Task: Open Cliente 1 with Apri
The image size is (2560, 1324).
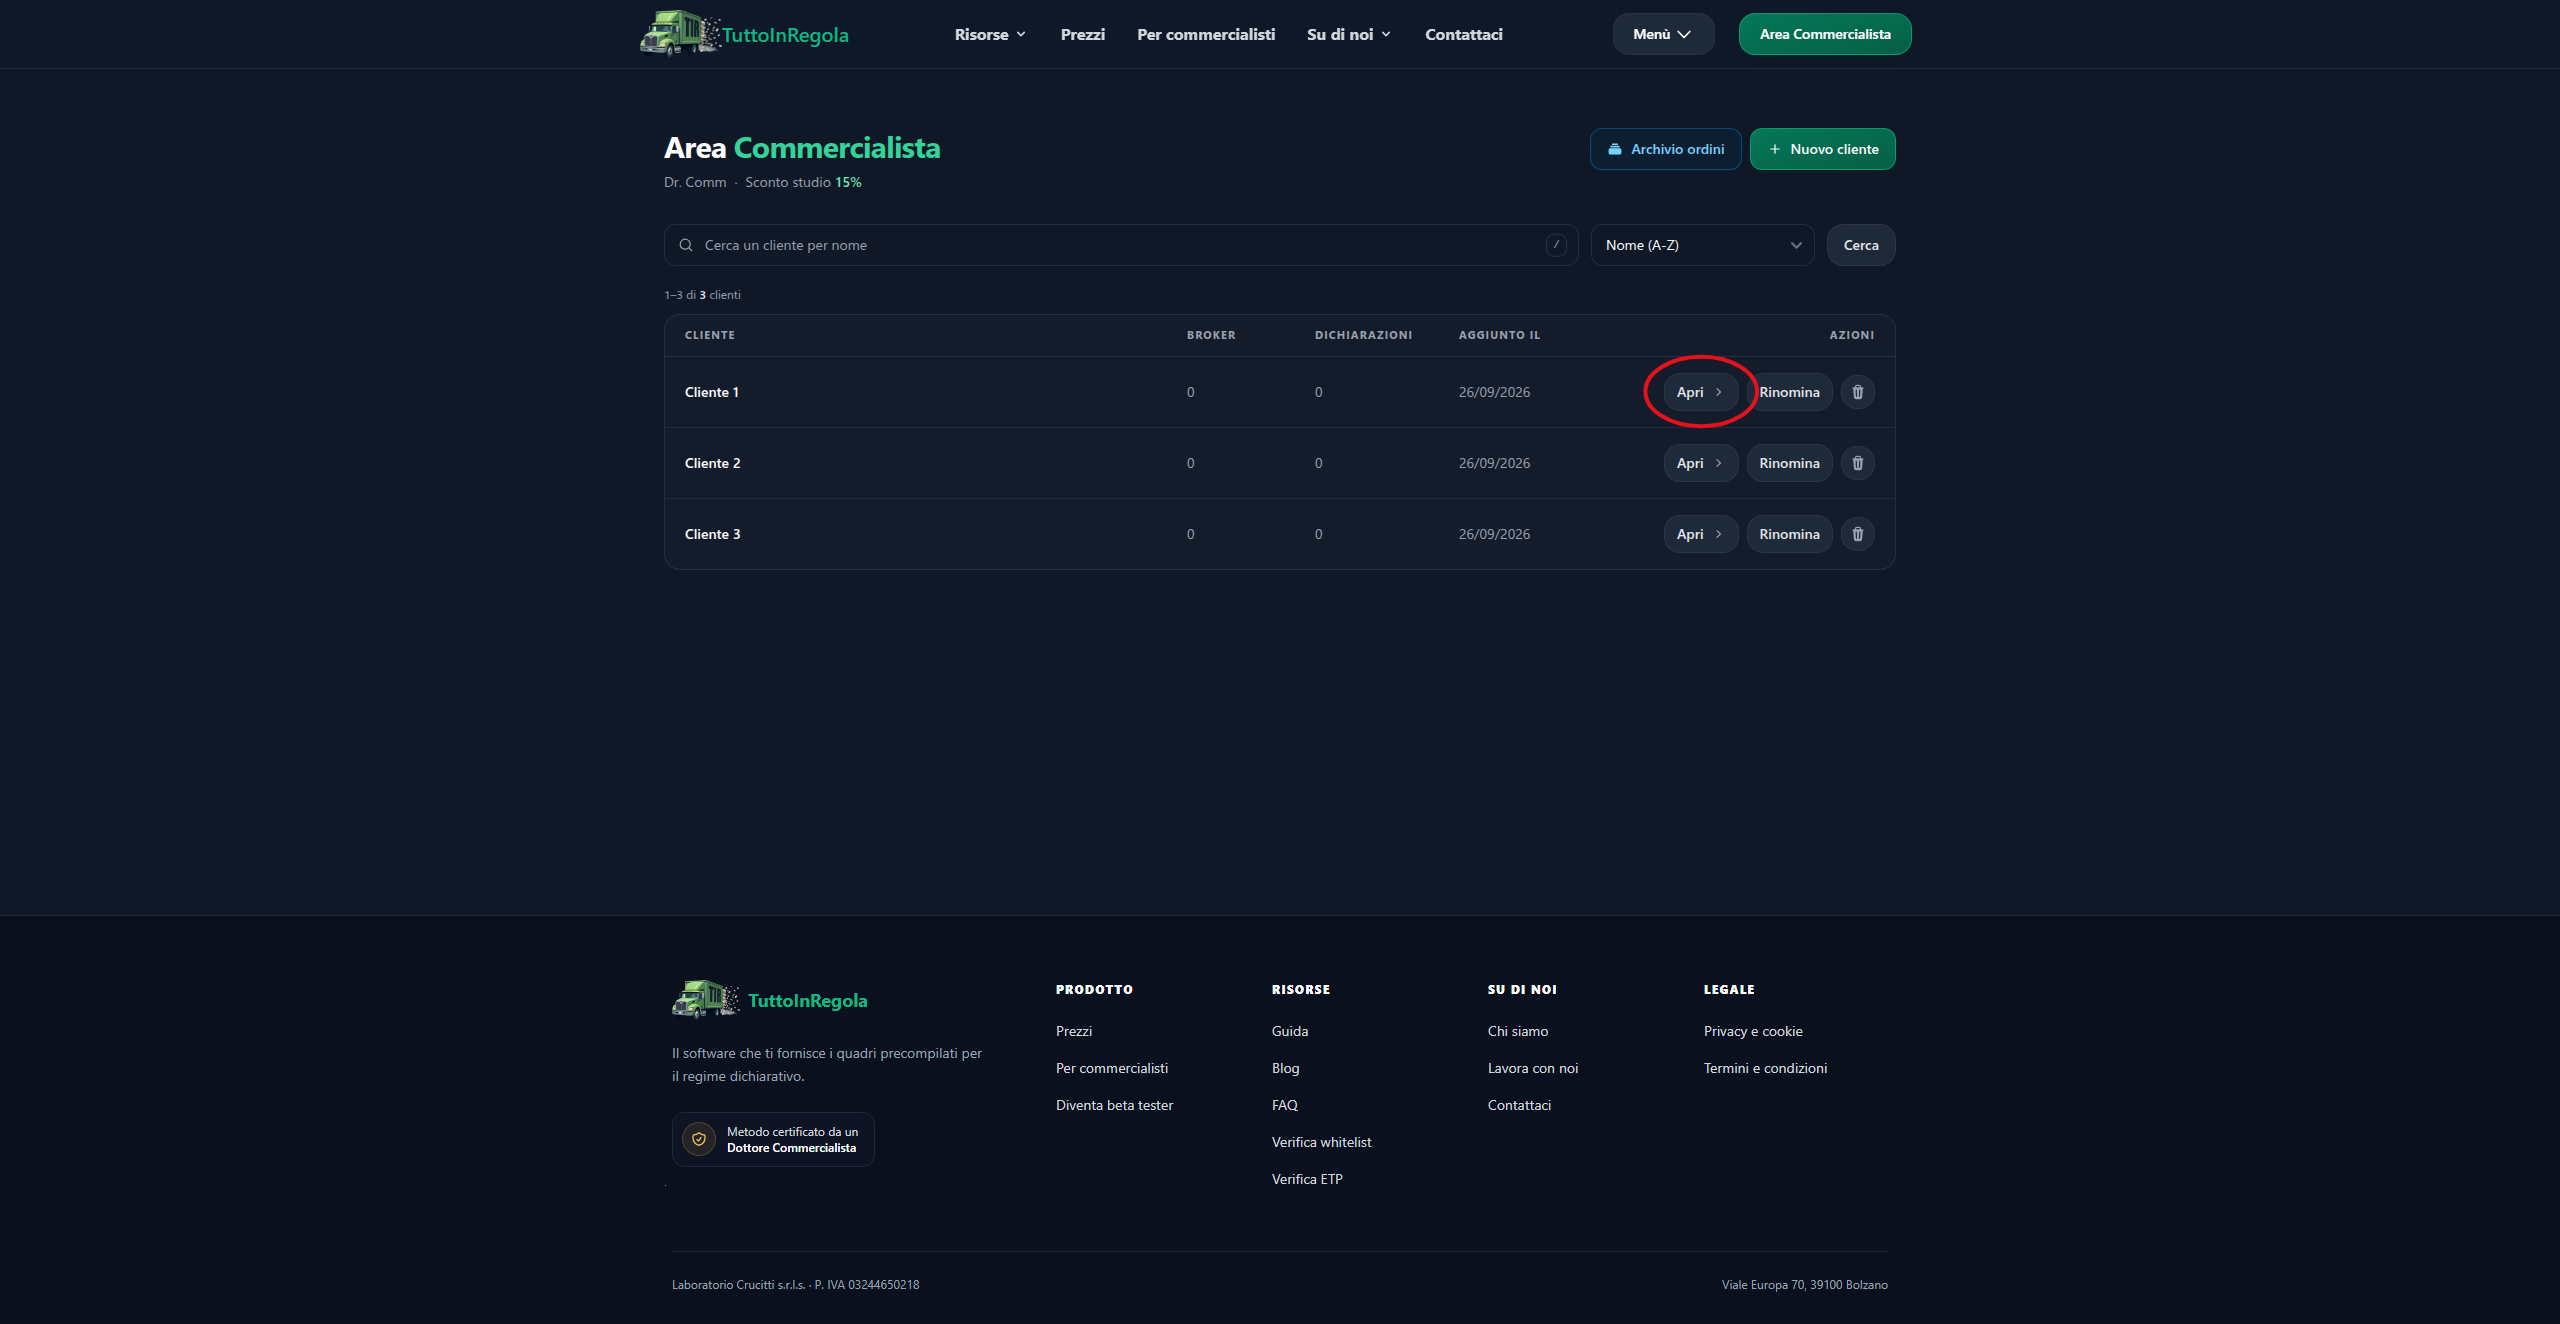Action: (x=1701, y=392)
